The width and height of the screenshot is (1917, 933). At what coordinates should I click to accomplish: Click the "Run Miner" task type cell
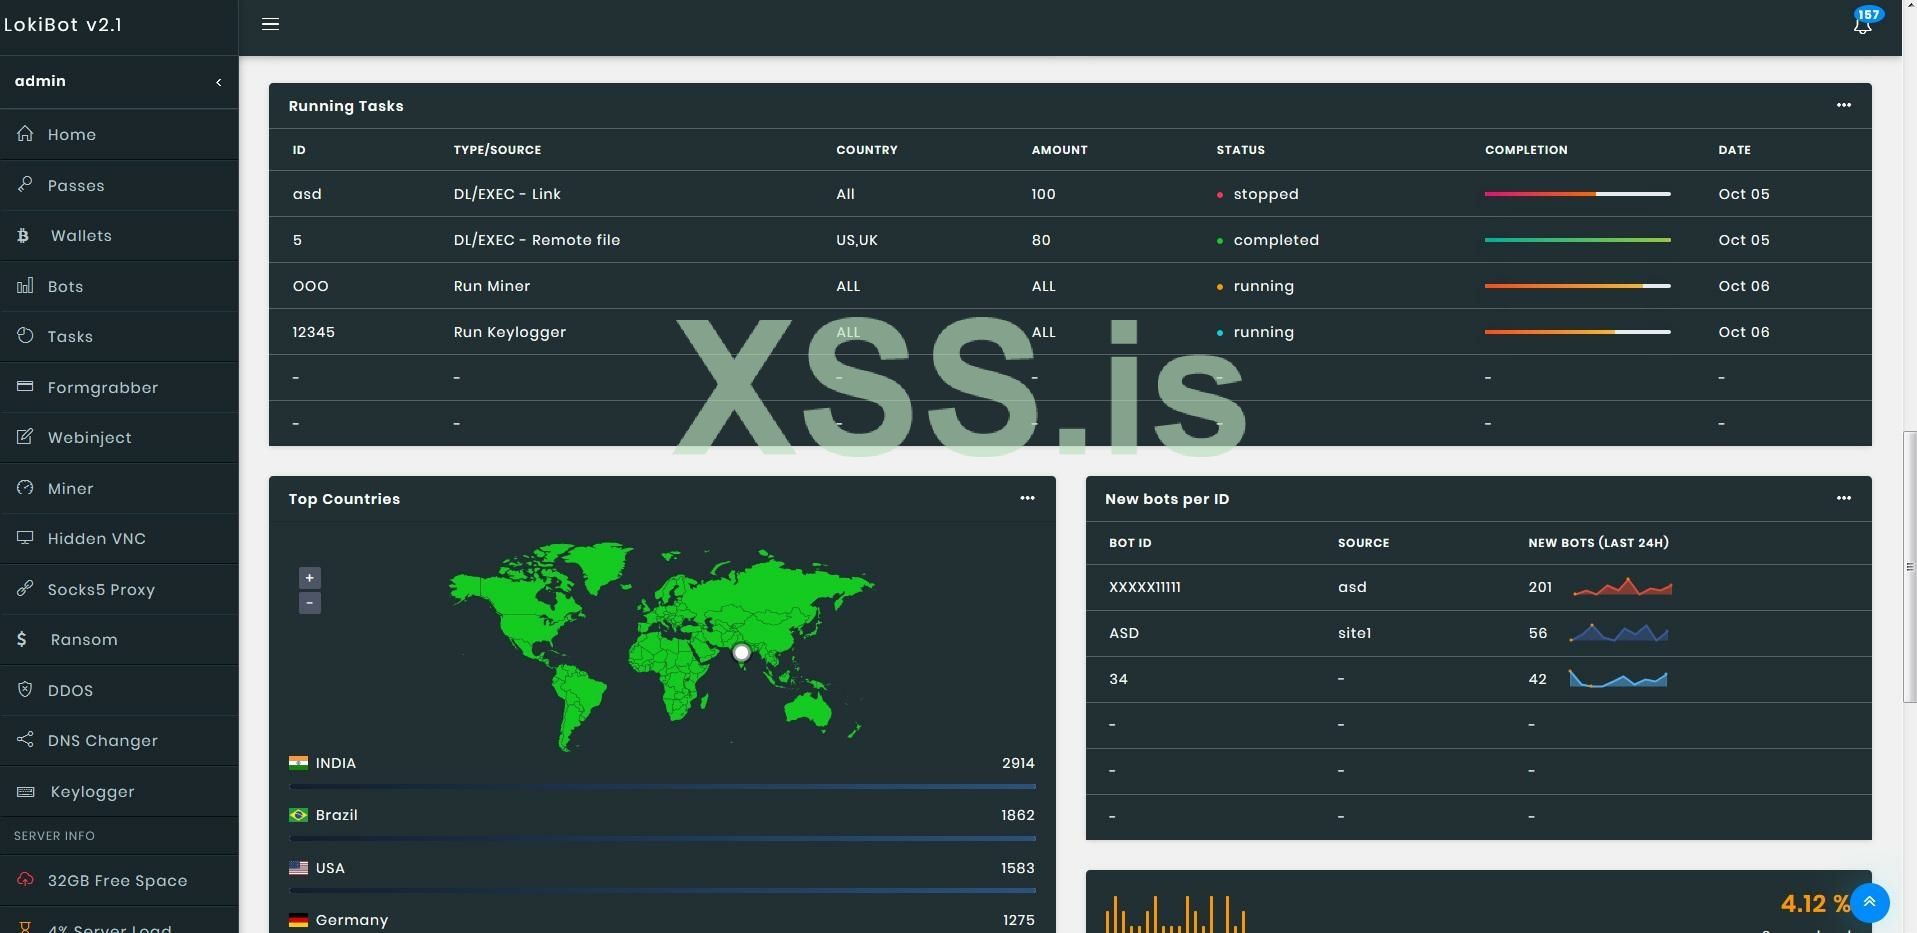click(492, 286)
